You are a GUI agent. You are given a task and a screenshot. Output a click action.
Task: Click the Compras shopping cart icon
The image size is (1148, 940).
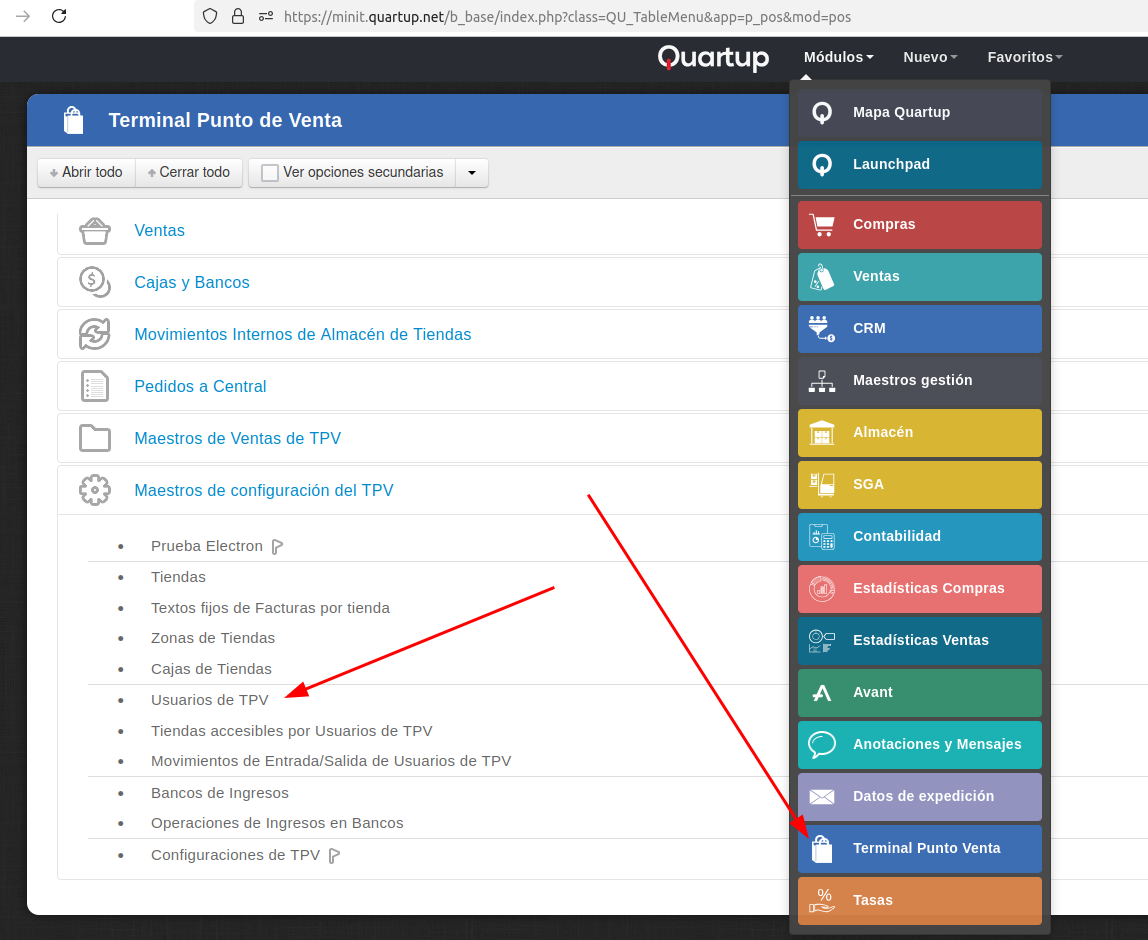click(x=821, y=225)
